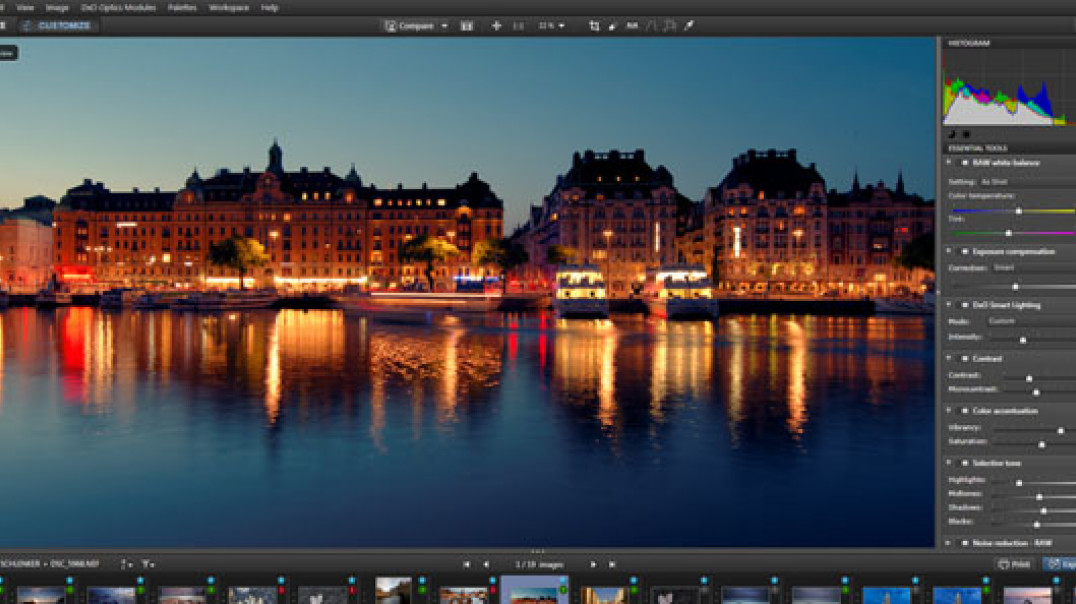Toggle the Color accentuation checkbox
Screen dimensions: 1076x604
pos(964,410)
